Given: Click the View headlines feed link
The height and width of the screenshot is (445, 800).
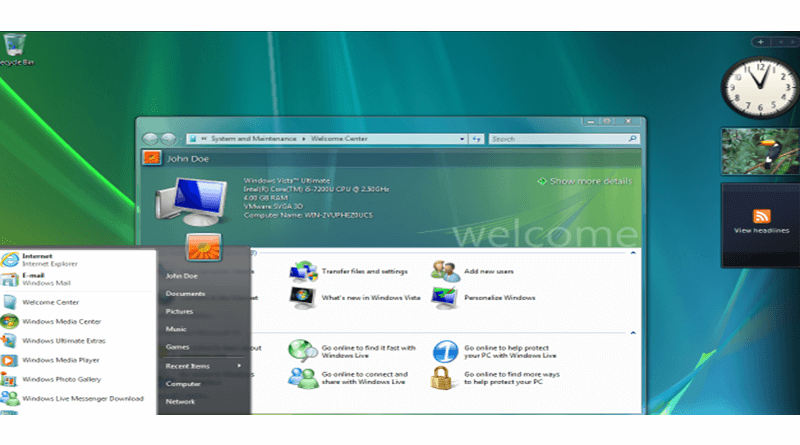Looking at the screenshot, I should [761, 231].
